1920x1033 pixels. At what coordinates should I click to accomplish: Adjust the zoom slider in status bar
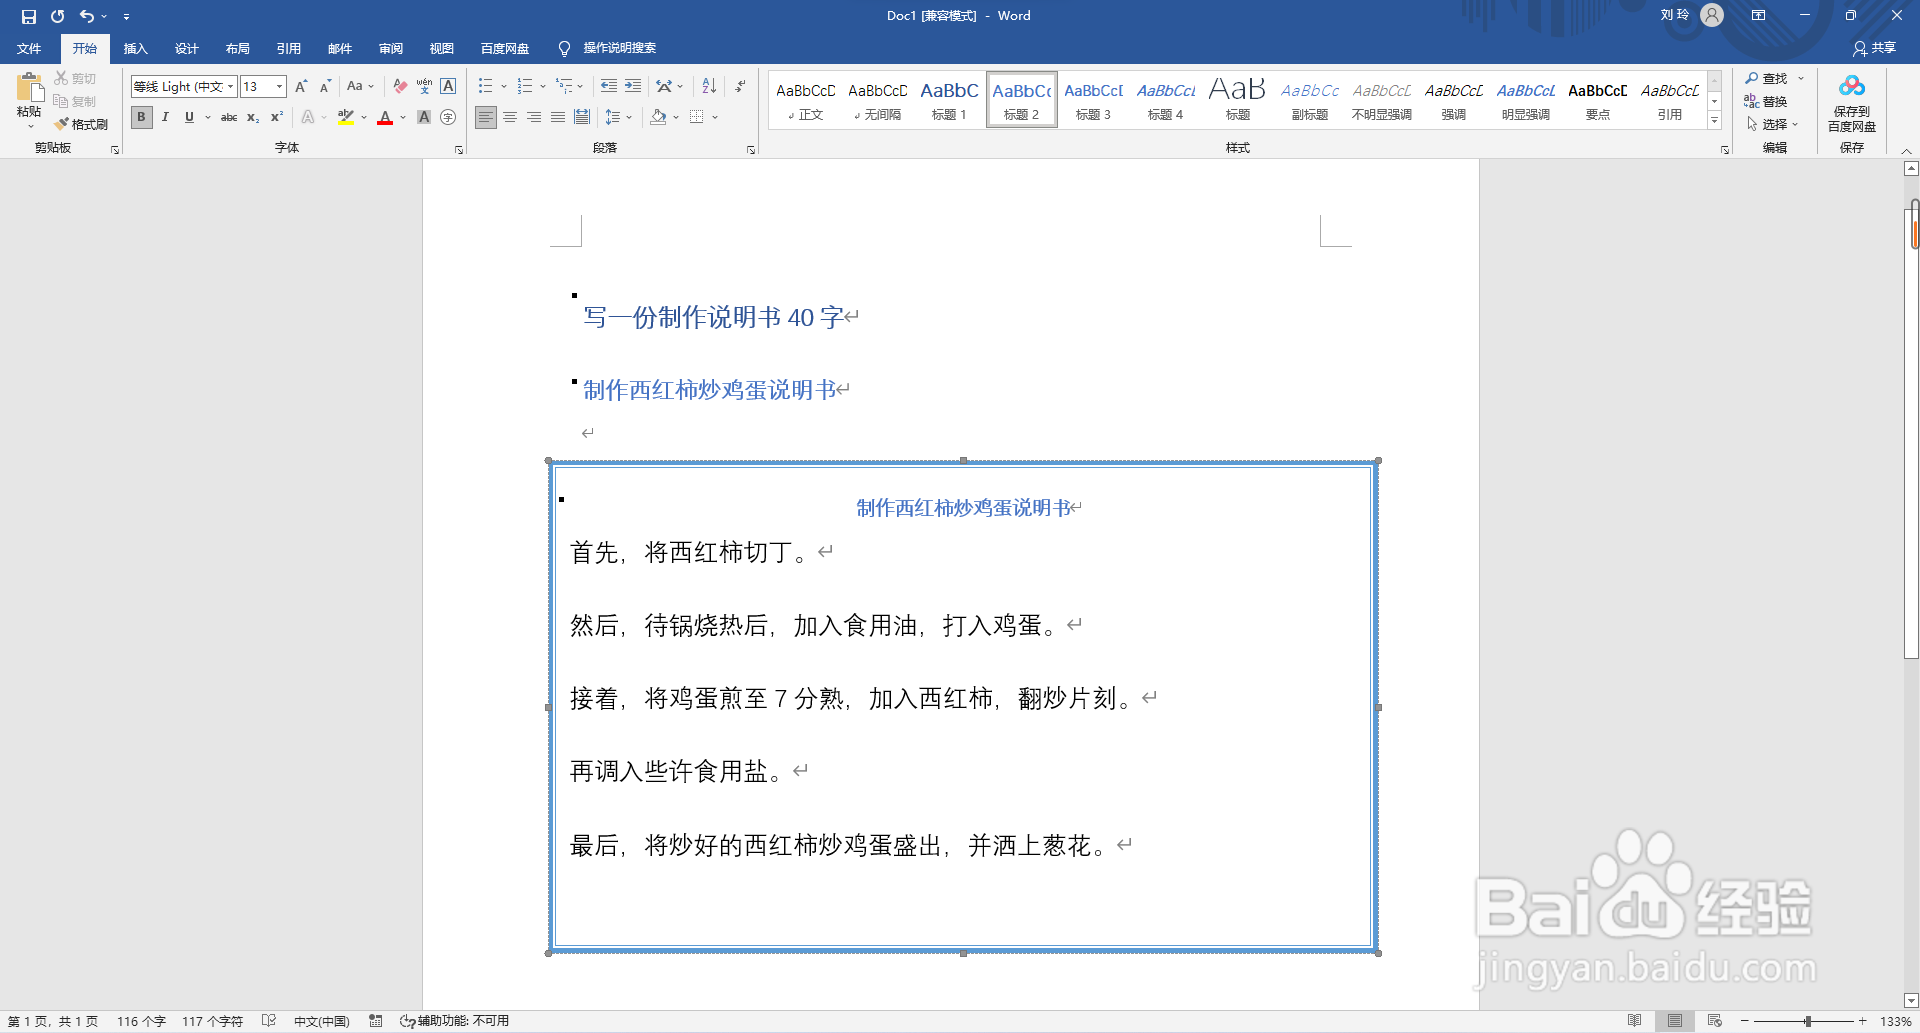(x=1807, y=1021)
